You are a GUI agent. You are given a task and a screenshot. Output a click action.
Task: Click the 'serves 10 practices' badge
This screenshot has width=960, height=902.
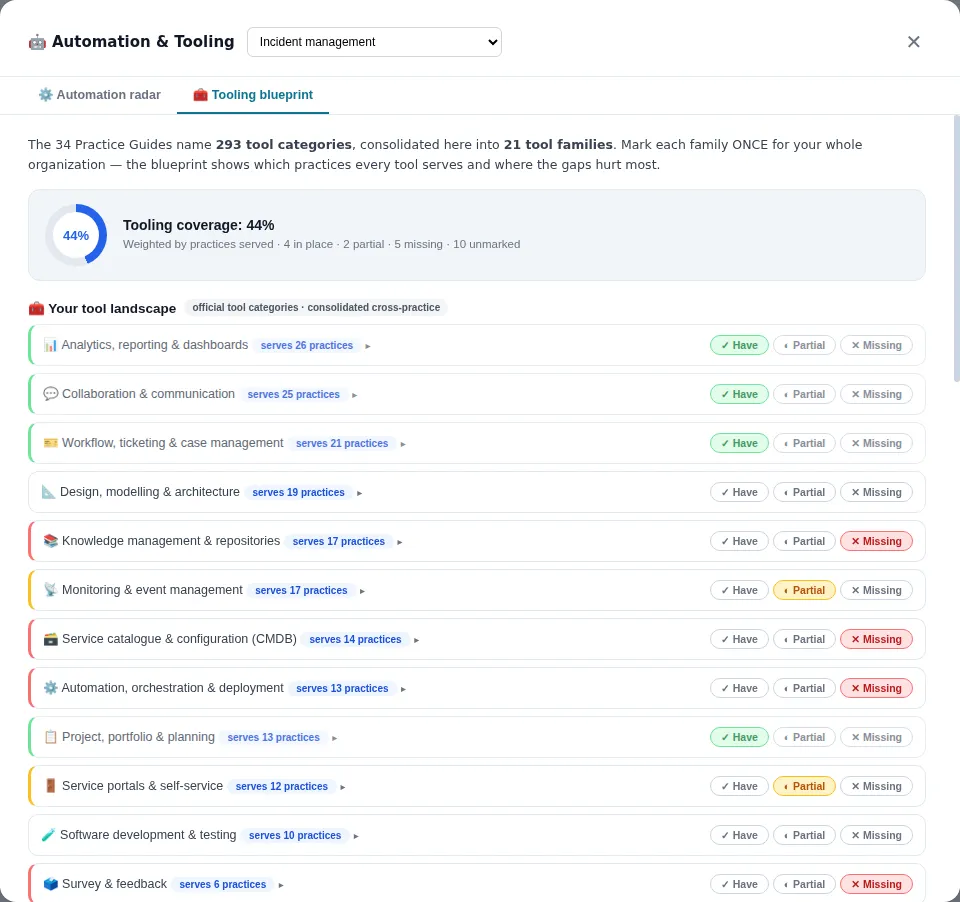[294, 835]
